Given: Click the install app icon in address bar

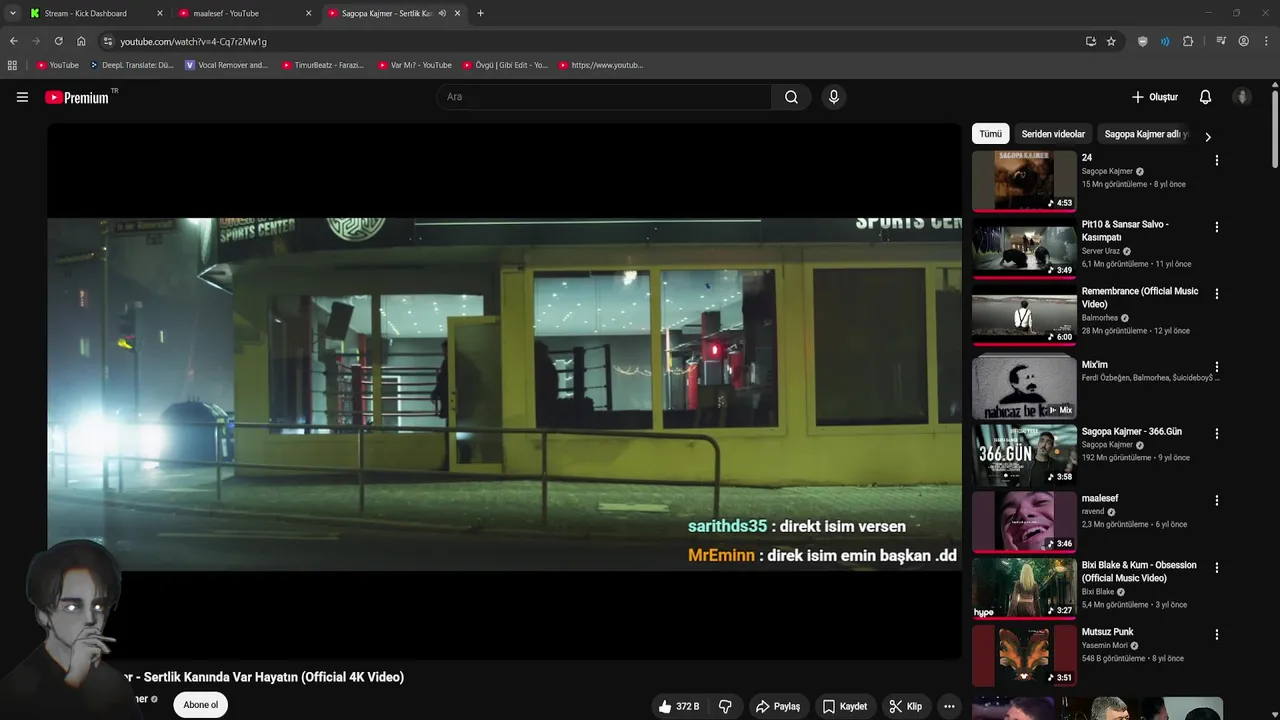Looking at the screenshot, I should 1090,41.
